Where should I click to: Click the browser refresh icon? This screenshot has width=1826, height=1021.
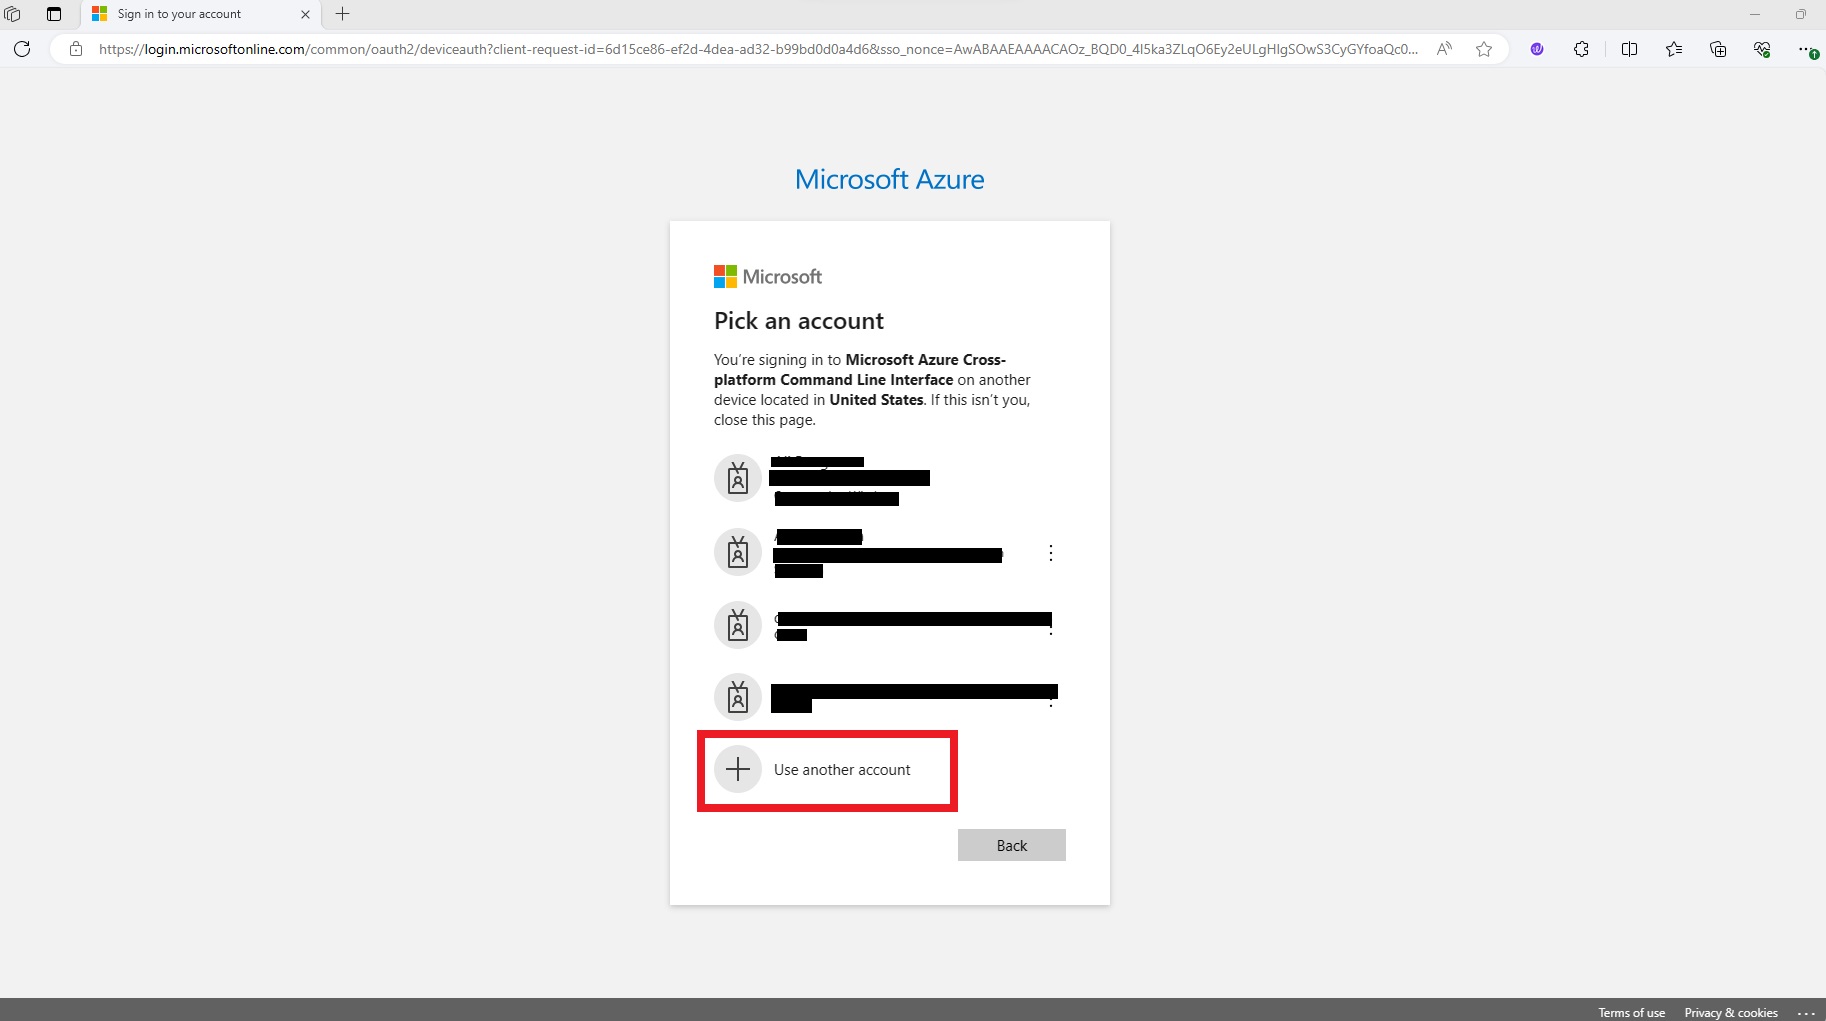pos(22,49)
